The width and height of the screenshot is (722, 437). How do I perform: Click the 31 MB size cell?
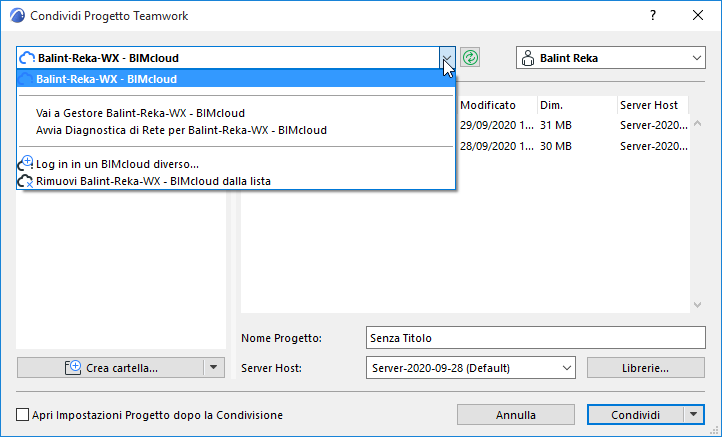[556, 125]
